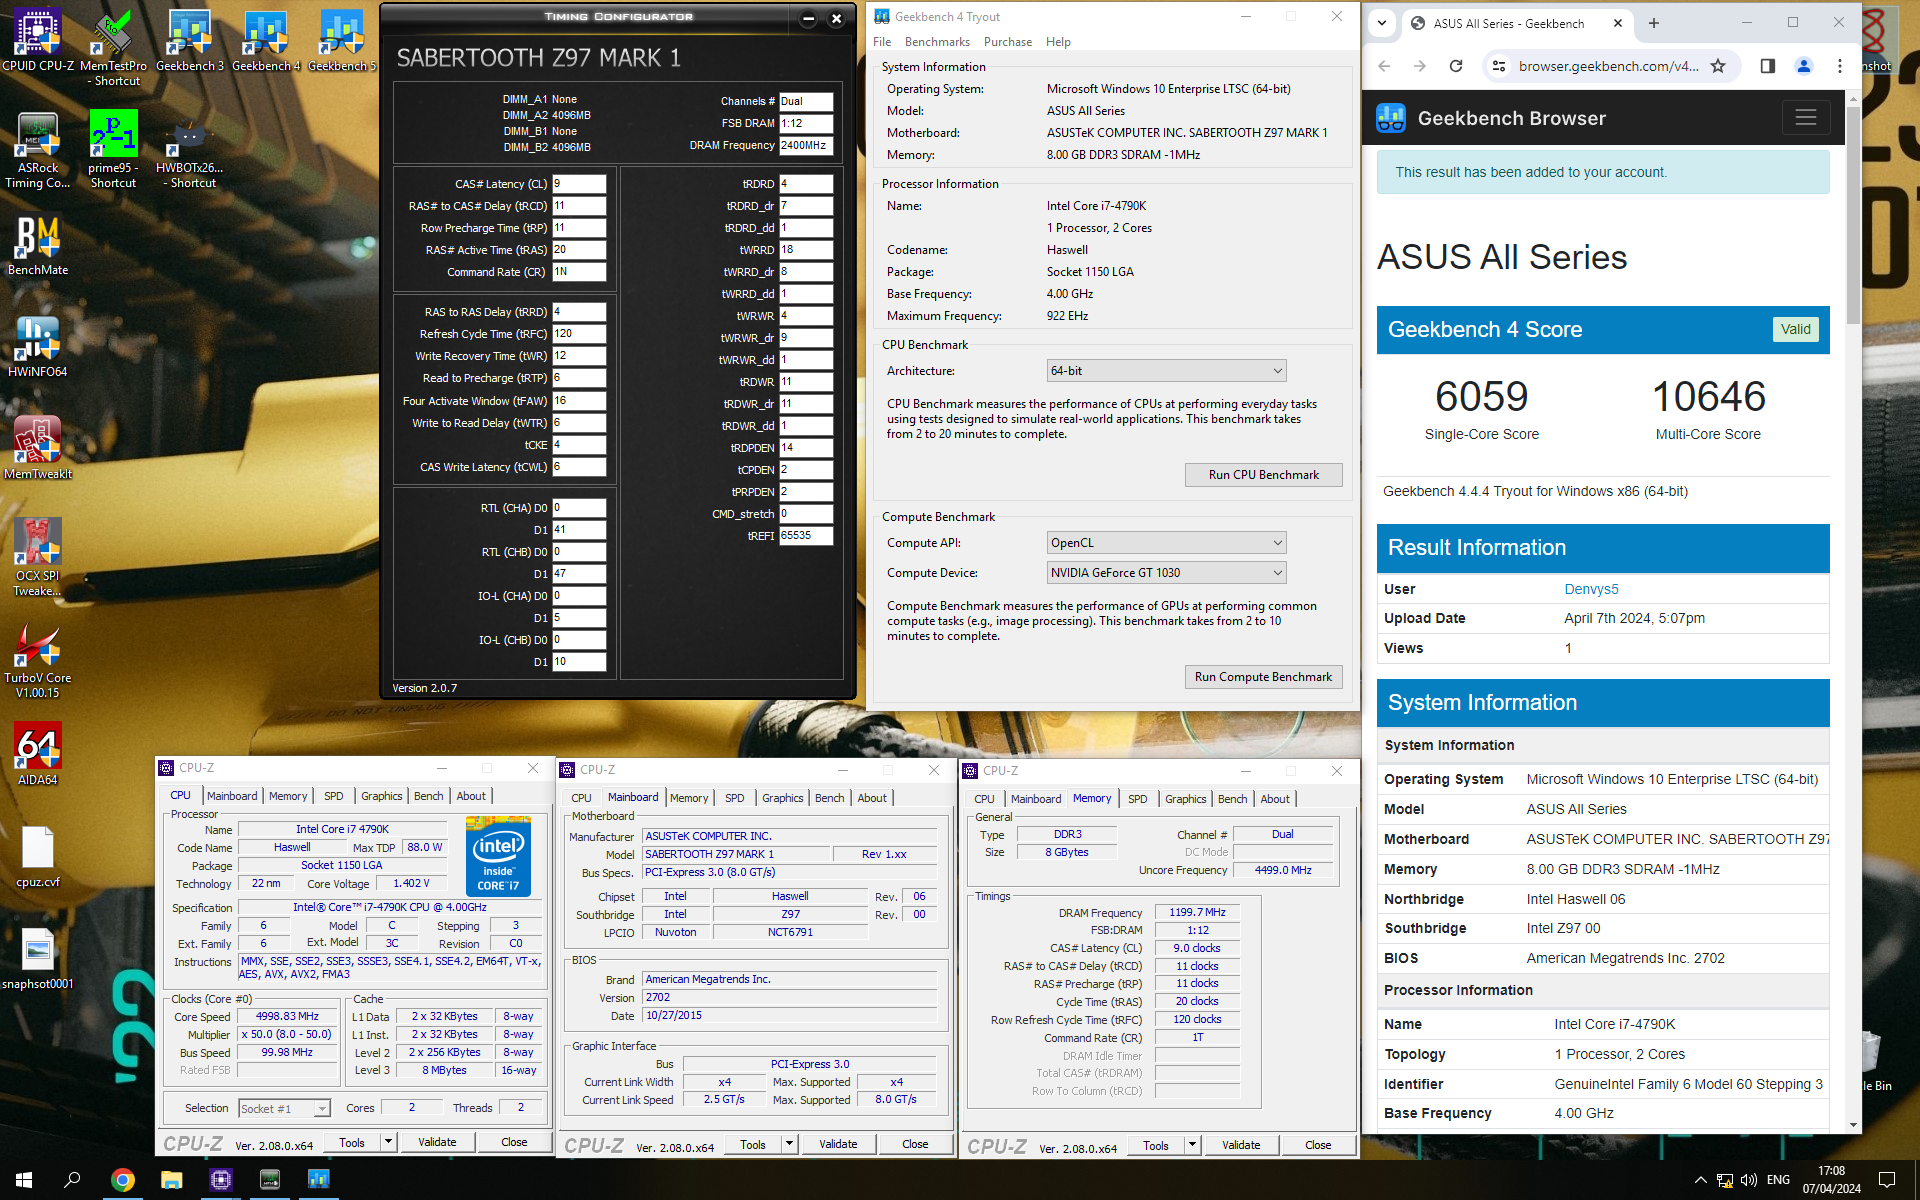Open the notifications center icon
The width and height of the screenshot is (1920, 1200).
[x=1887, y=1180]
